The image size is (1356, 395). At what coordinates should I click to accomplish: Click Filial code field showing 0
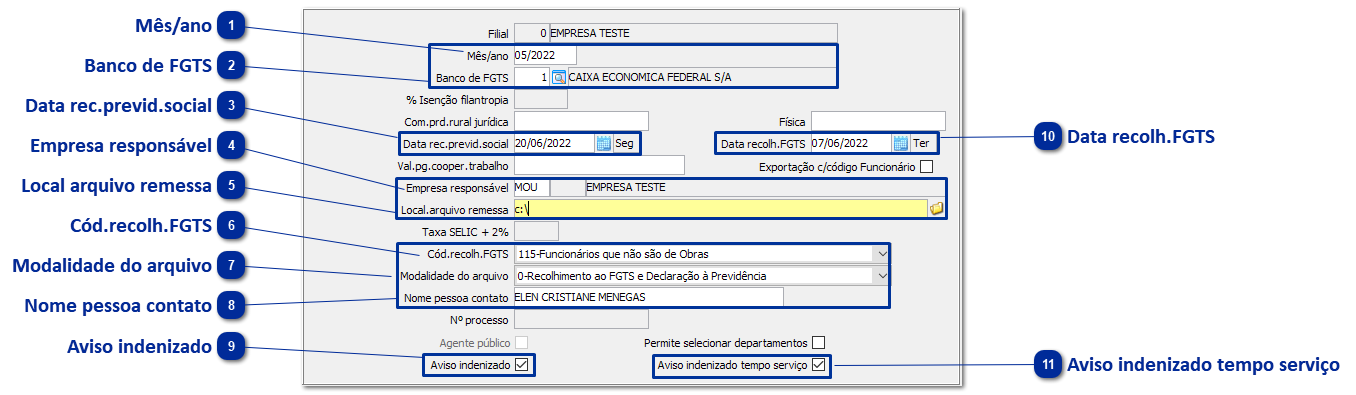point(532,33)
